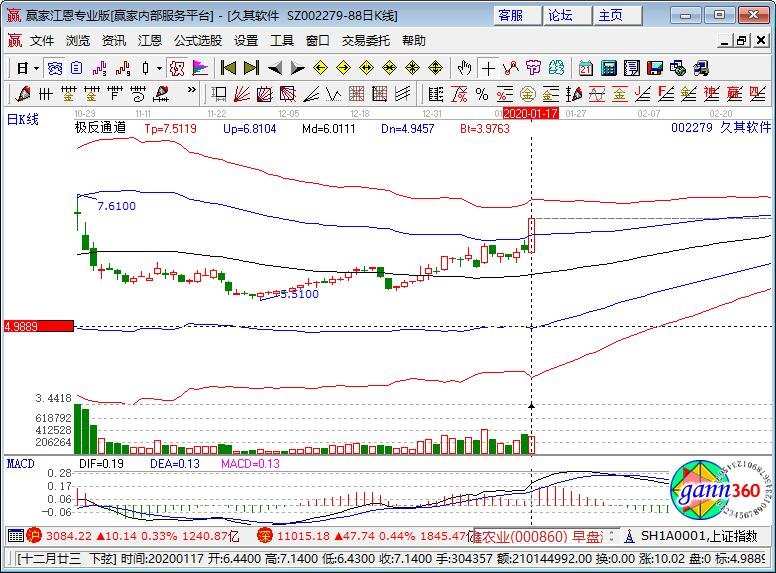776x573 pixels.
Task: Click the flag icon in toolbar
Action: pos(201,68)
